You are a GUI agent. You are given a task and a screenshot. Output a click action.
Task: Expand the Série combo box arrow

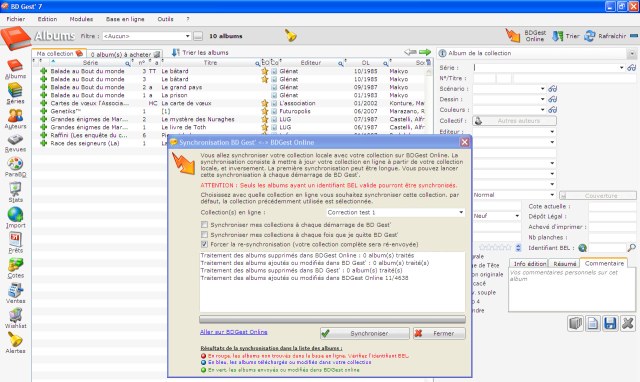622,68
